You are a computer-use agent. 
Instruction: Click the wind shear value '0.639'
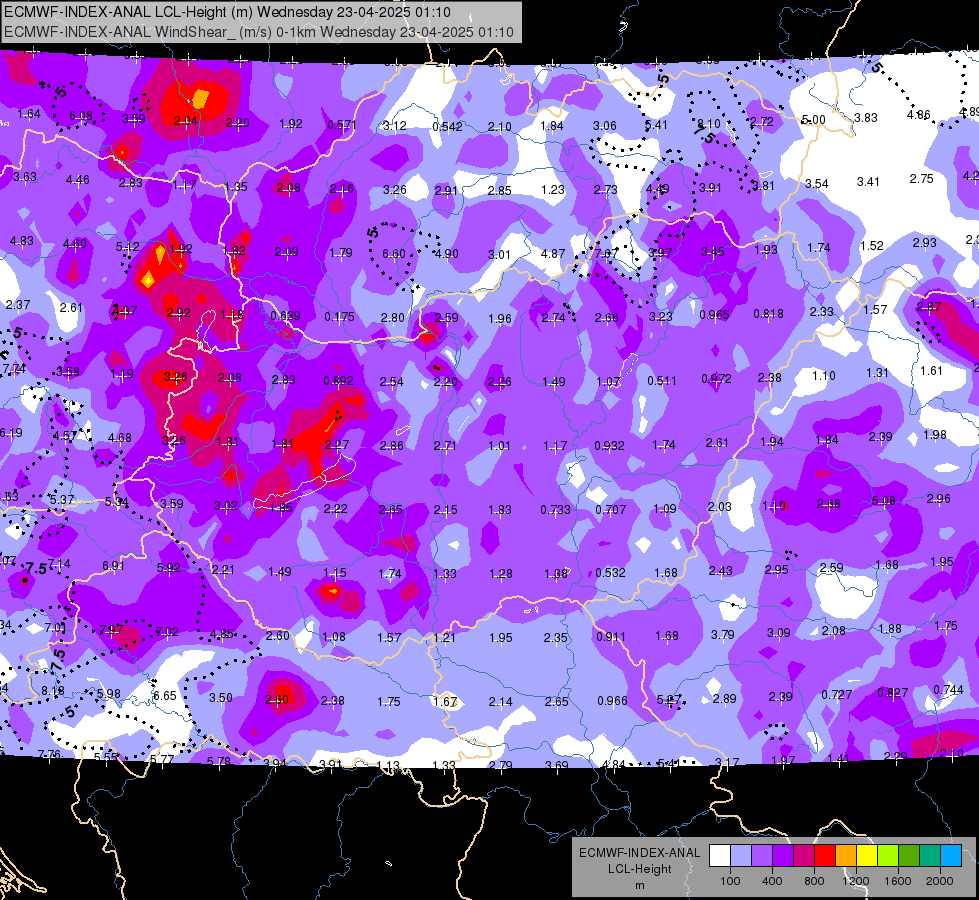click(x=285, y=316)
